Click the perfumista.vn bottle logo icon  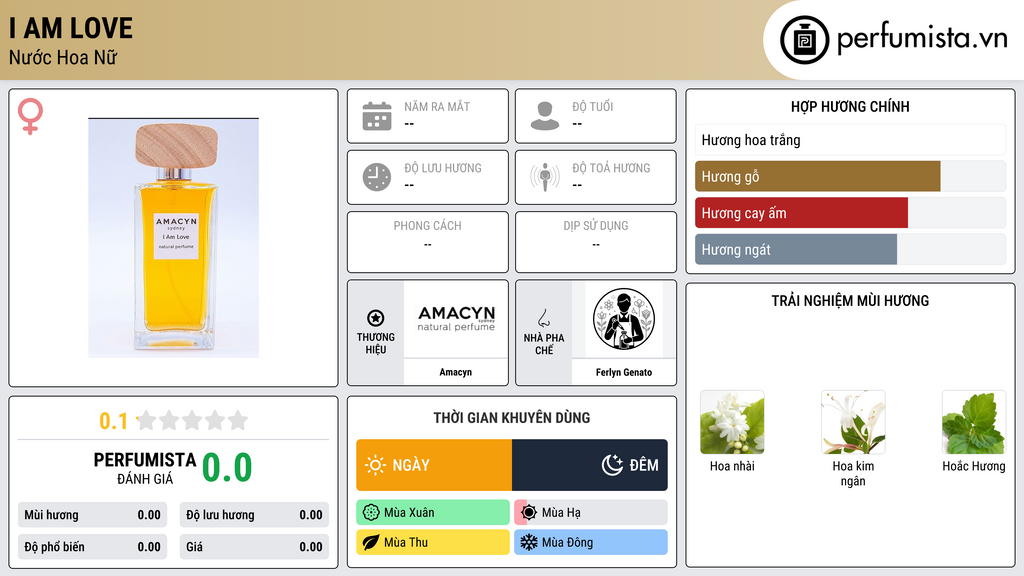tap(804, 40)
